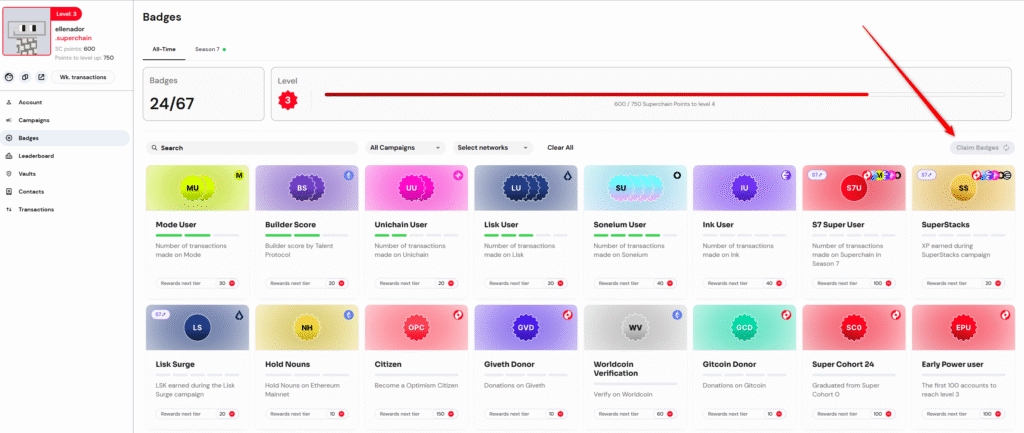Click the NH badge on Hold Nouns card
The width and height of the screenshot is (1024, 433).
click(307, 327)
